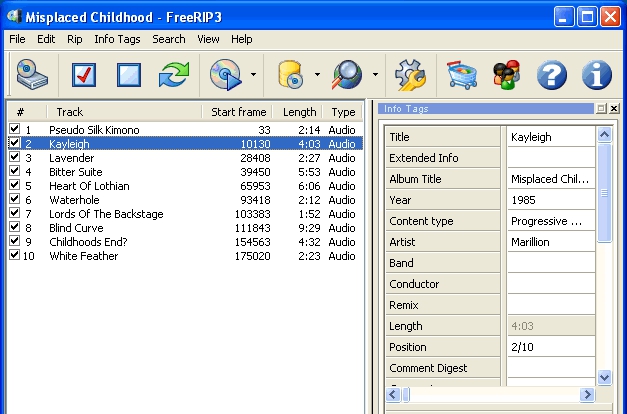627x414 pixels.
Task: Click the FreeRIP title bar app icon
Action: pos(14,16)
